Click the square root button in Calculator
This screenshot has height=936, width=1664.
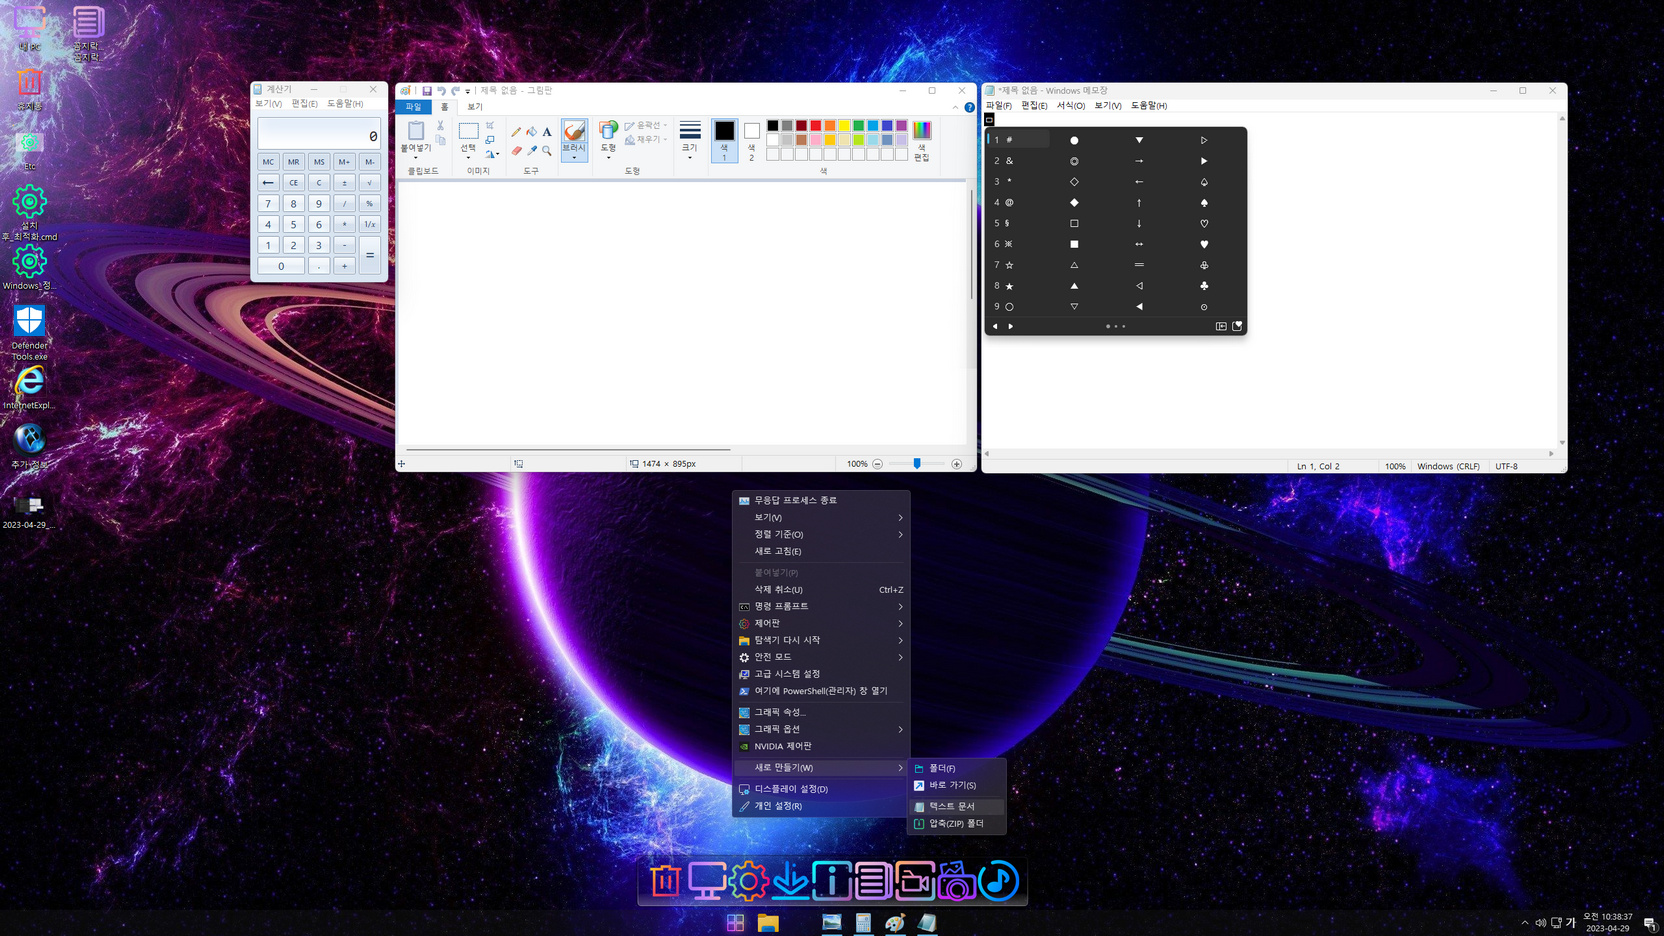coord(370,183)
